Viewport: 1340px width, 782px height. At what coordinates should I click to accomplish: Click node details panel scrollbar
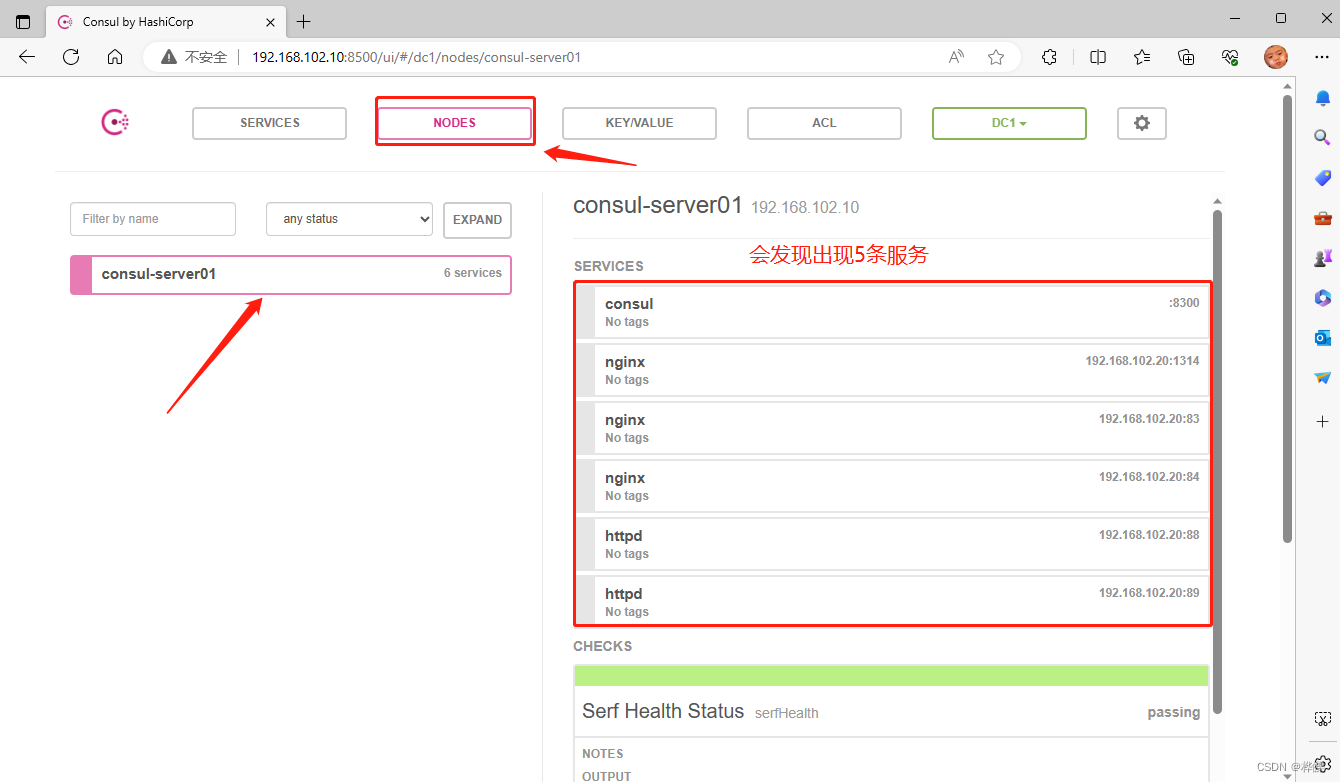[1217, 461]
